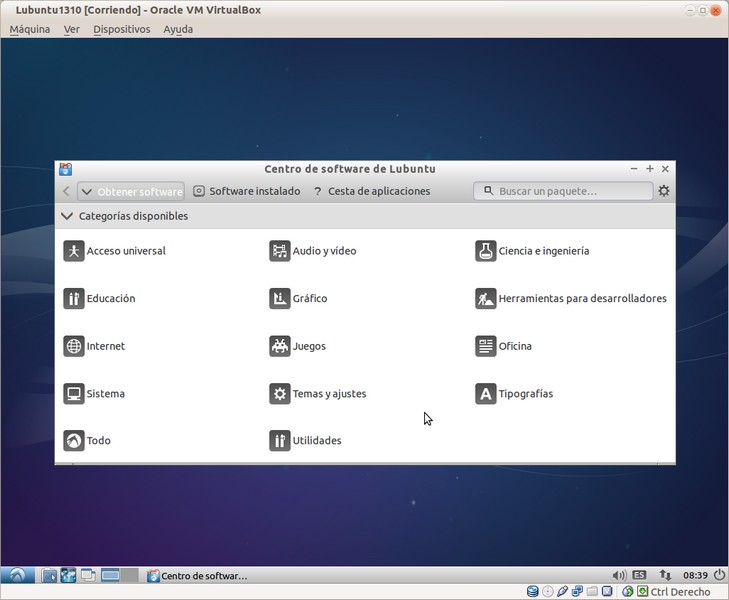The image size is (729, 600).
Task: Open the Temas y ajustes gear icon
Action: (279, 394)
